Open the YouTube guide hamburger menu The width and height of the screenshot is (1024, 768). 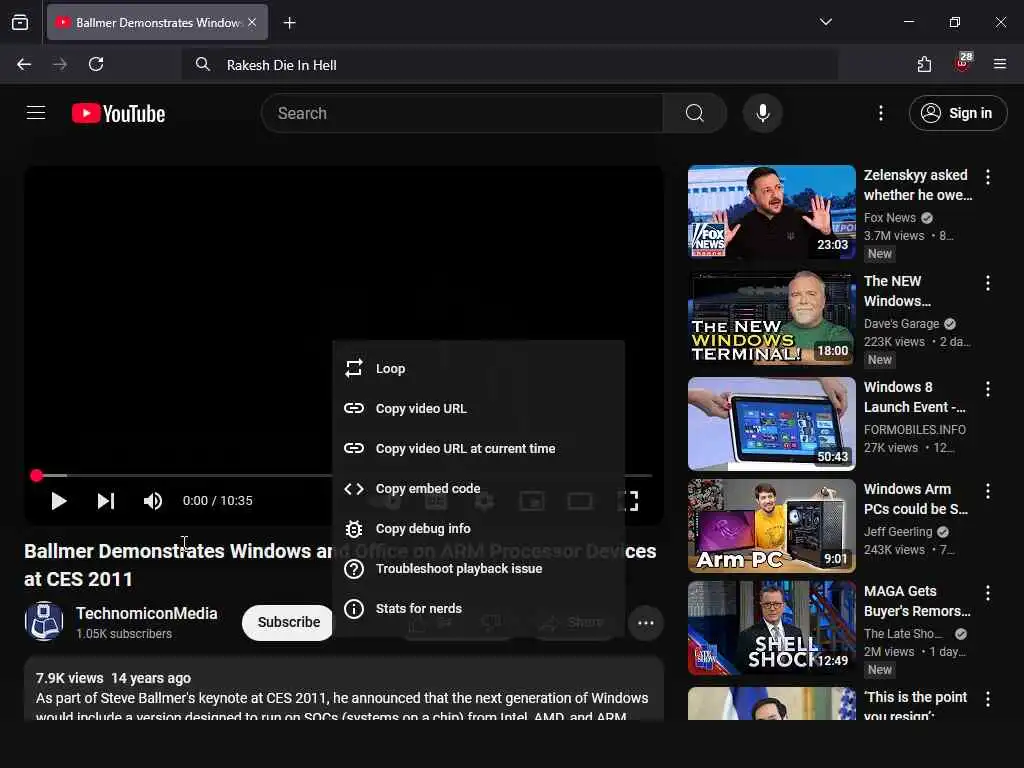coord(36,113)
